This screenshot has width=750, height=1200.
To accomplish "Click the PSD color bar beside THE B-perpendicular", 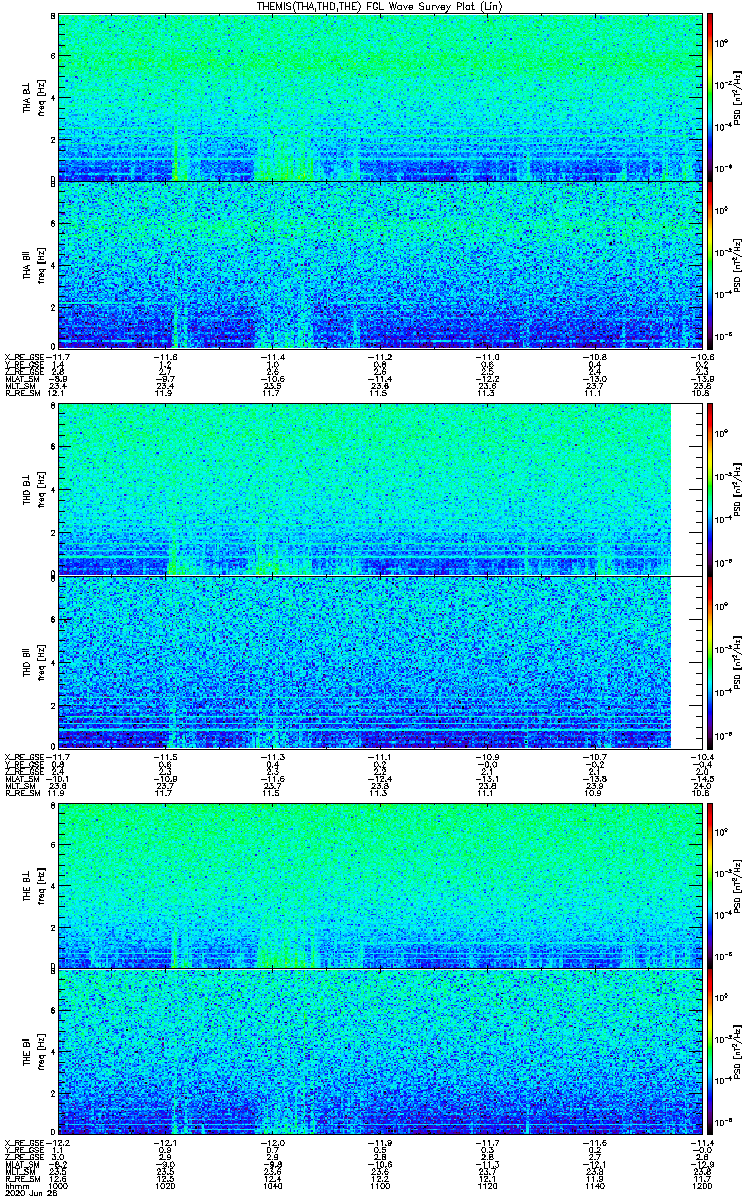I will [x=711, y=884].
